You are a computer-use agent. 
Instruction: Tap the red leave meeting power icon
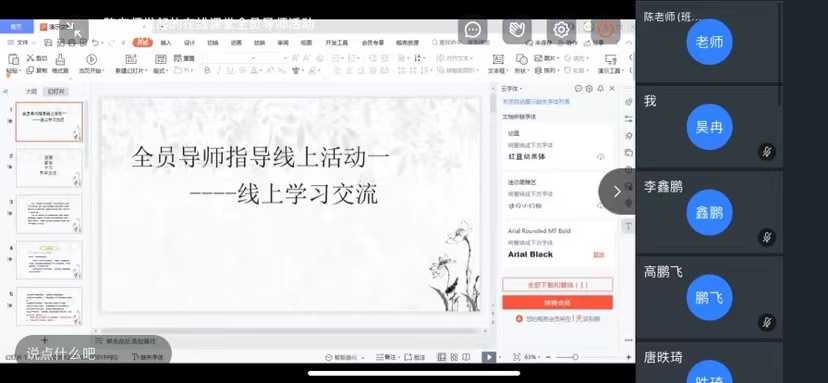pos(605,30)
